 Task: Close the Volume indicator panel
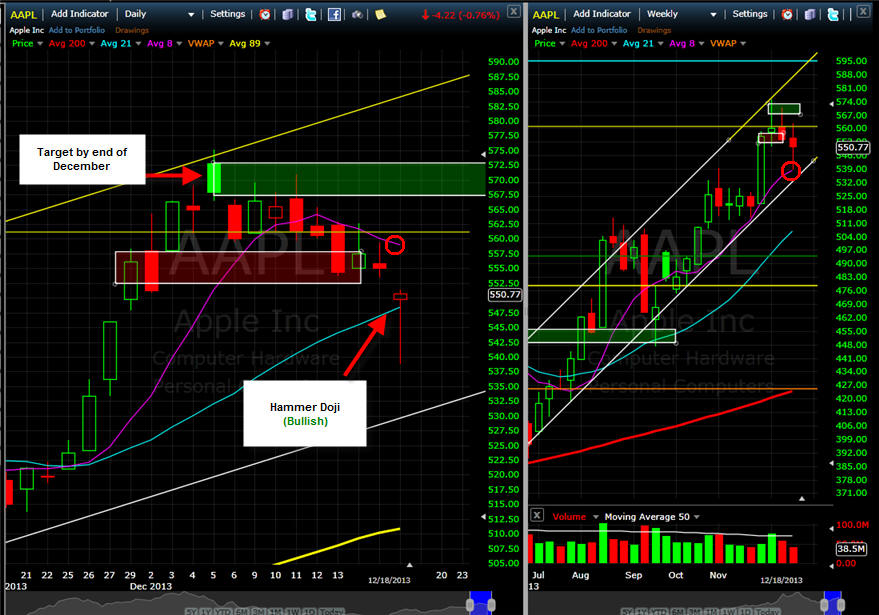tap(536, 515)
